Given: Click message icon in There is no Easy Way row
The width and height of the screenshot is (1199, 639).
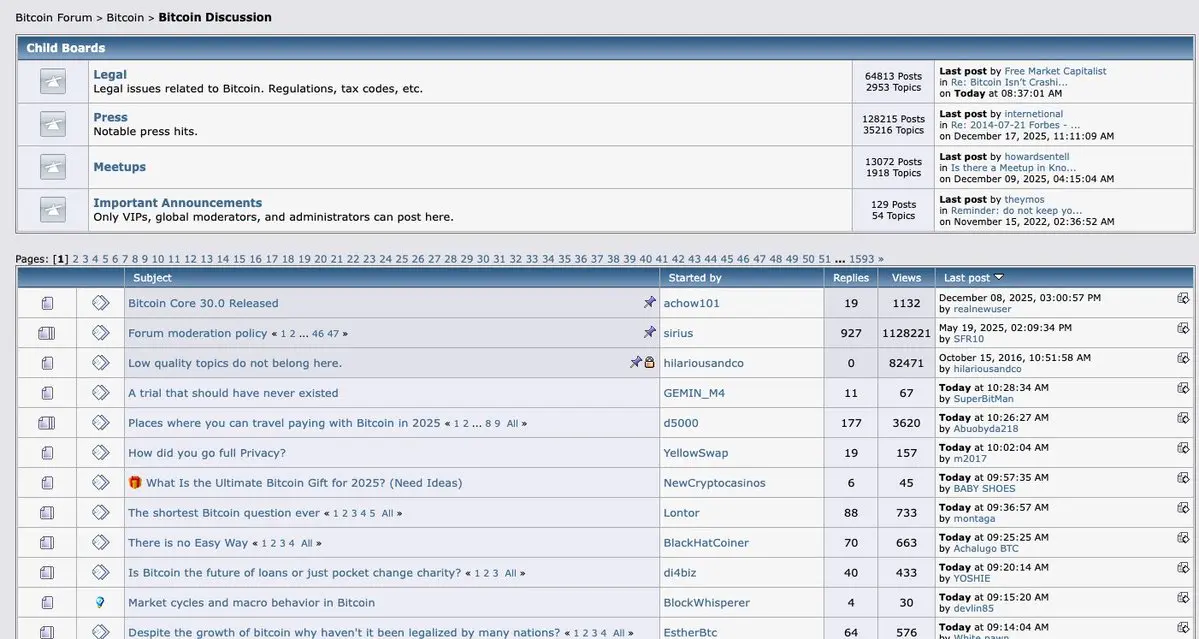Looking at the screenshot, I should pos(100,543).
